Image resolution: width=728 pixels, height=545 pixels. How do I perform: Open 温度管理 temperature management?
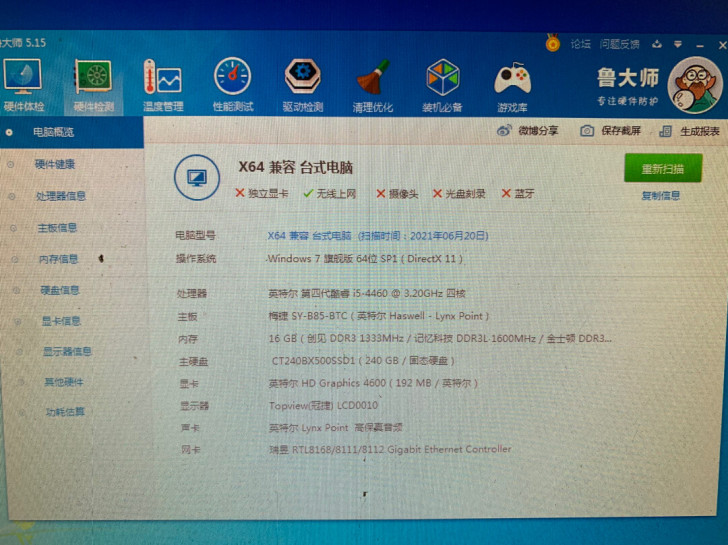click(163, 85)
